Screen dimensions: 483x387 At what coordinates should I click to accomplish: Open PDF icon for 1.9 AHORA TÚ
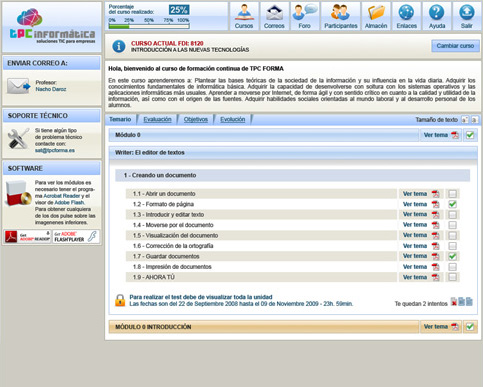435,277
